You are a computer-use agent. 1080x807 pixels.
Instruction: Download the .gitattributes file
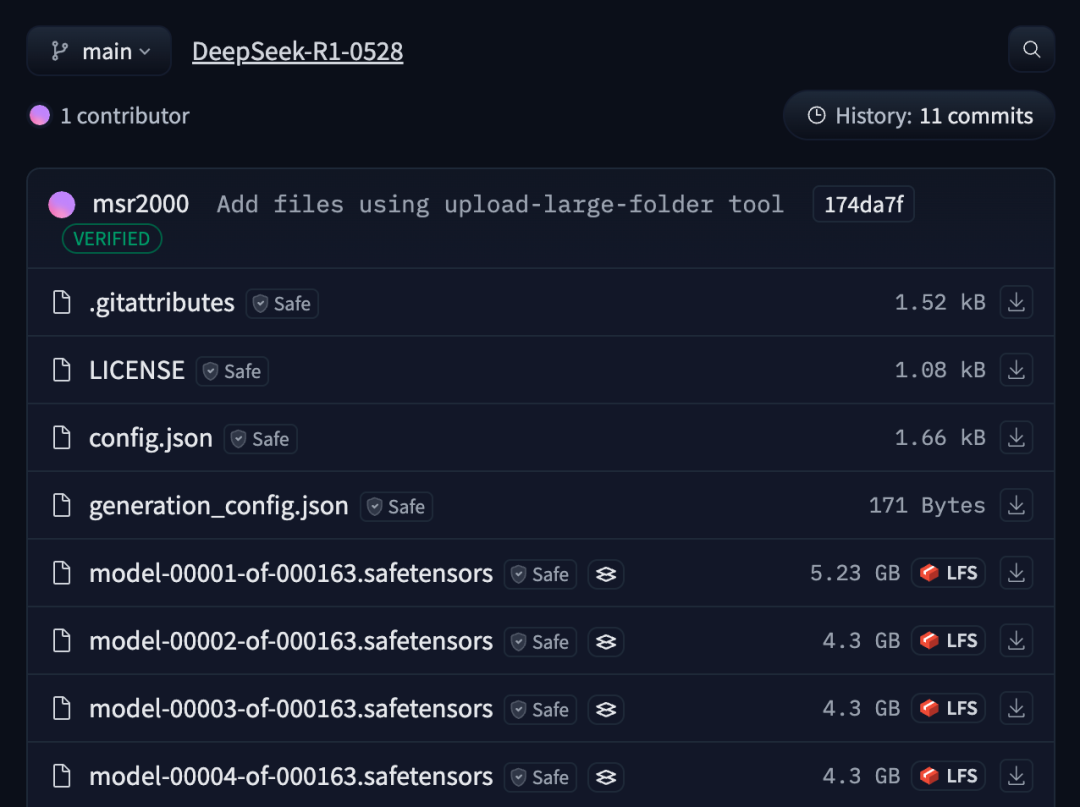coord(1016,302)
